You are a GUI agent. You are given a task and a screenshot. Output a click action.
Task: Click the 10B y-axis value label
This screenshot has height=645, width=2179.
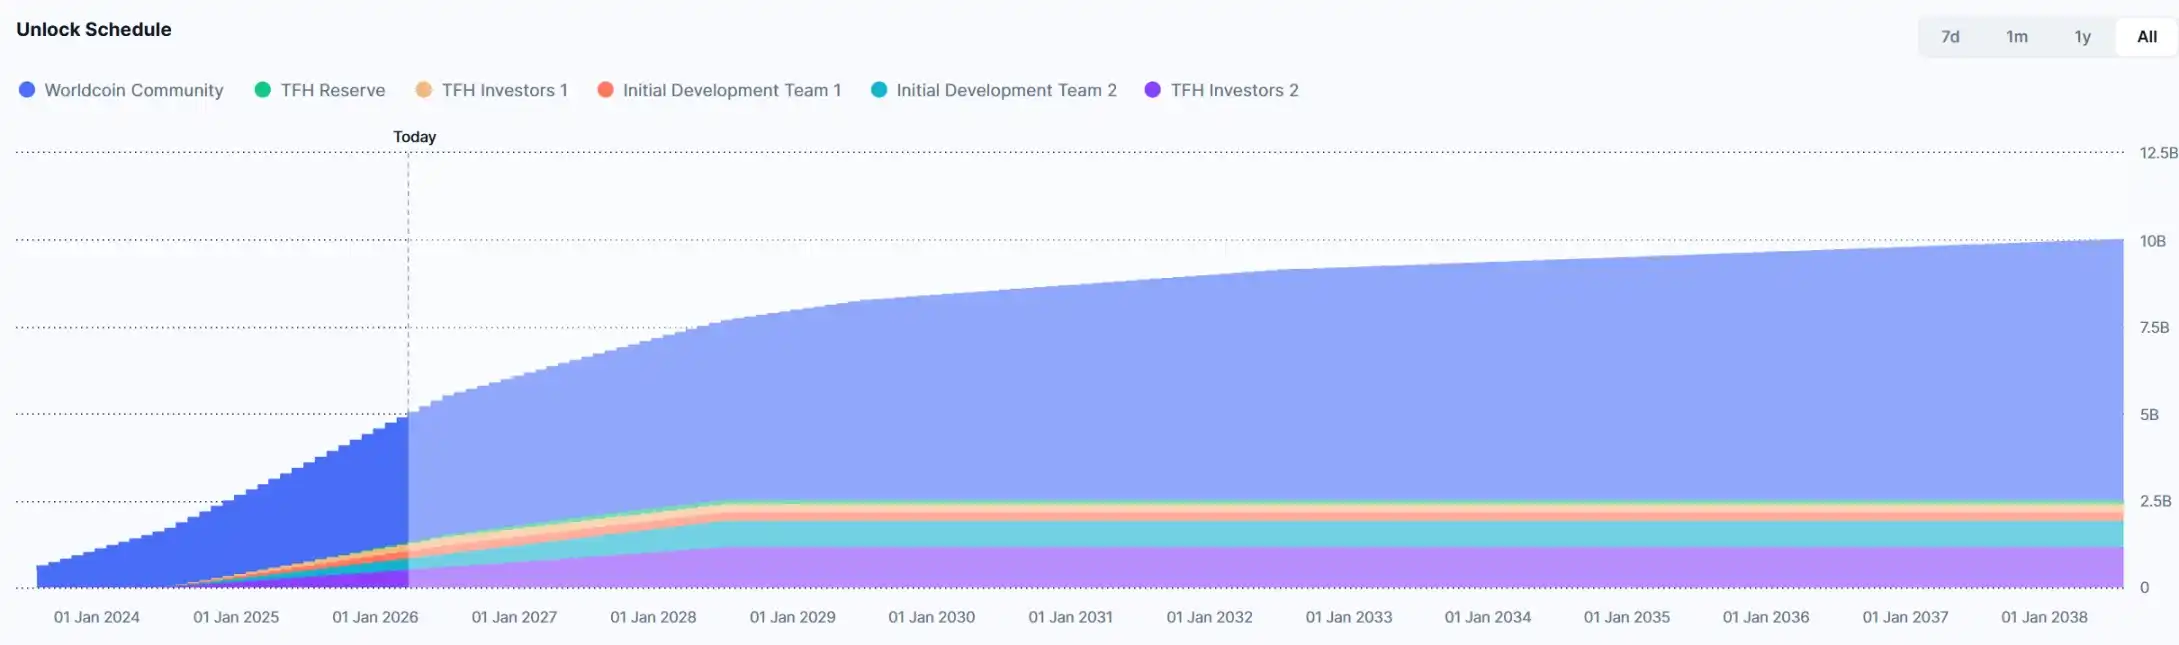(x=2152, y=241)
